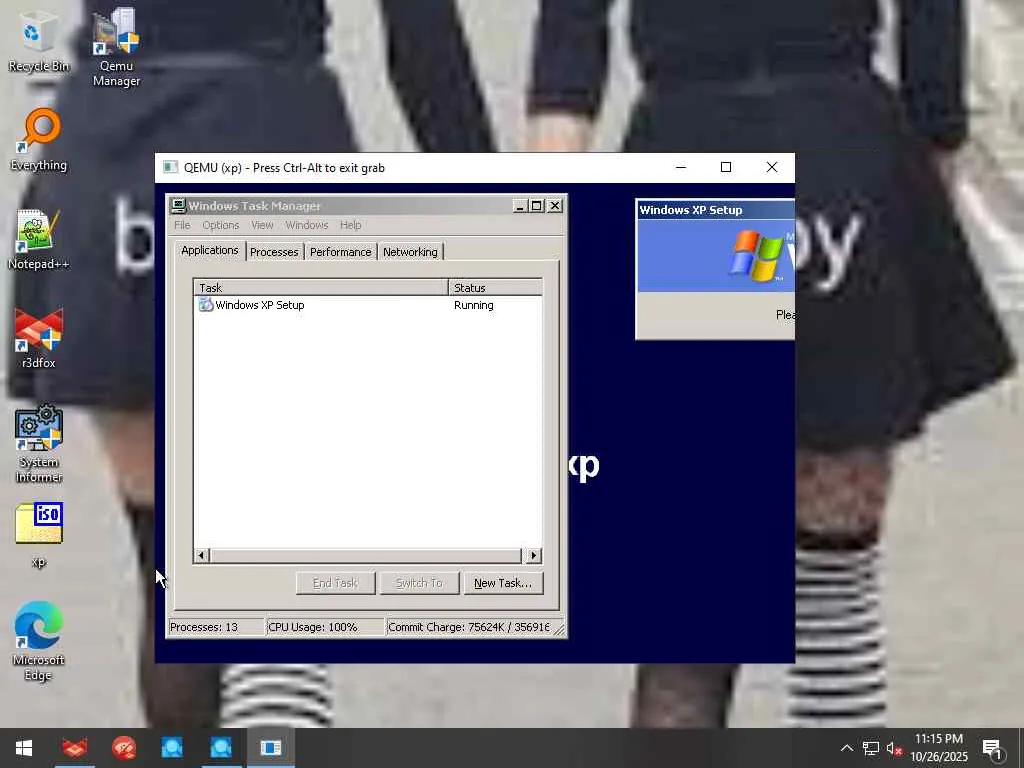
Task: Click the Task Manager title bar icon
Action: point(178,206)
